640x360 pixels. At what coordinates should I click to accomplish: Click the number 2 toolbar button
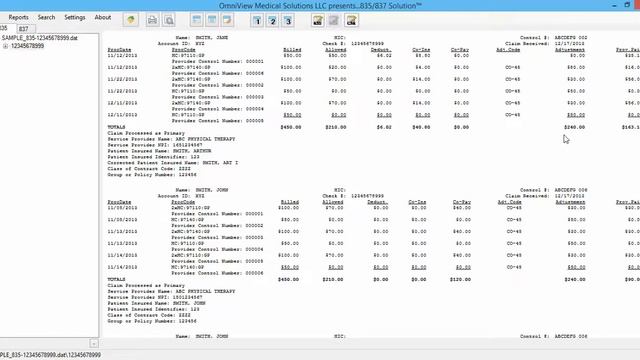(273, 20)
